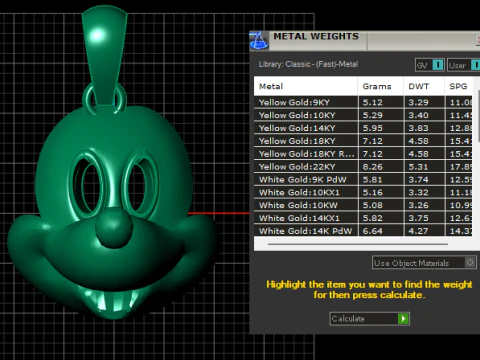Select the Yellow Gold:18KY R... row
480x360 pixels.
(363, 154)
